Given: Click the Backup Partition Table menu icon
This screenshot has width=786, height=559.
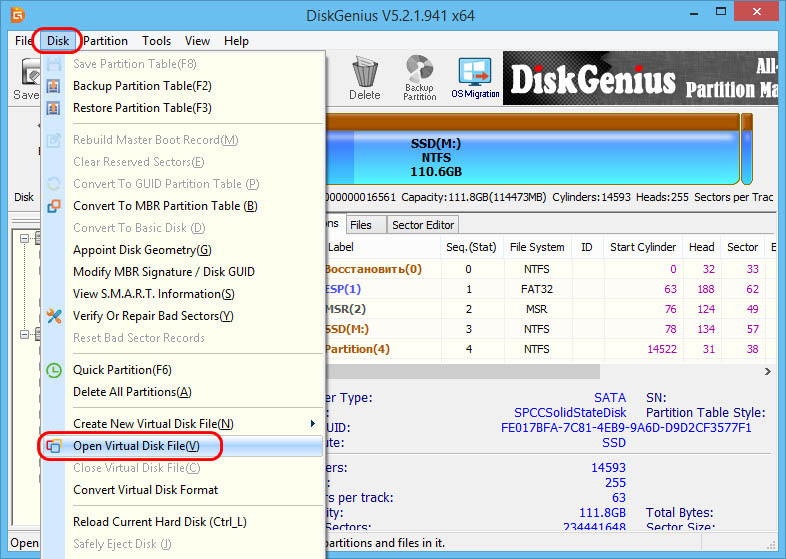Looking at the screenshot, I should pyautogui.click(x=54, y=86).
